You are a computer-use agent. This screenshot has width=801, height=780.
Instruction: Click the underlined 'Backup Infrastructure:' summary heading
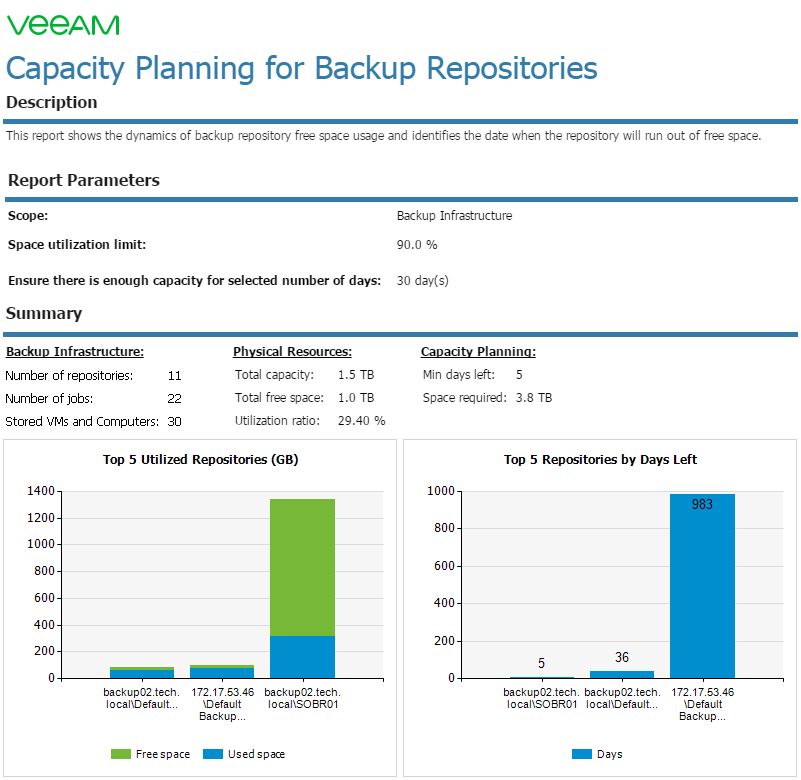[75, 351]
